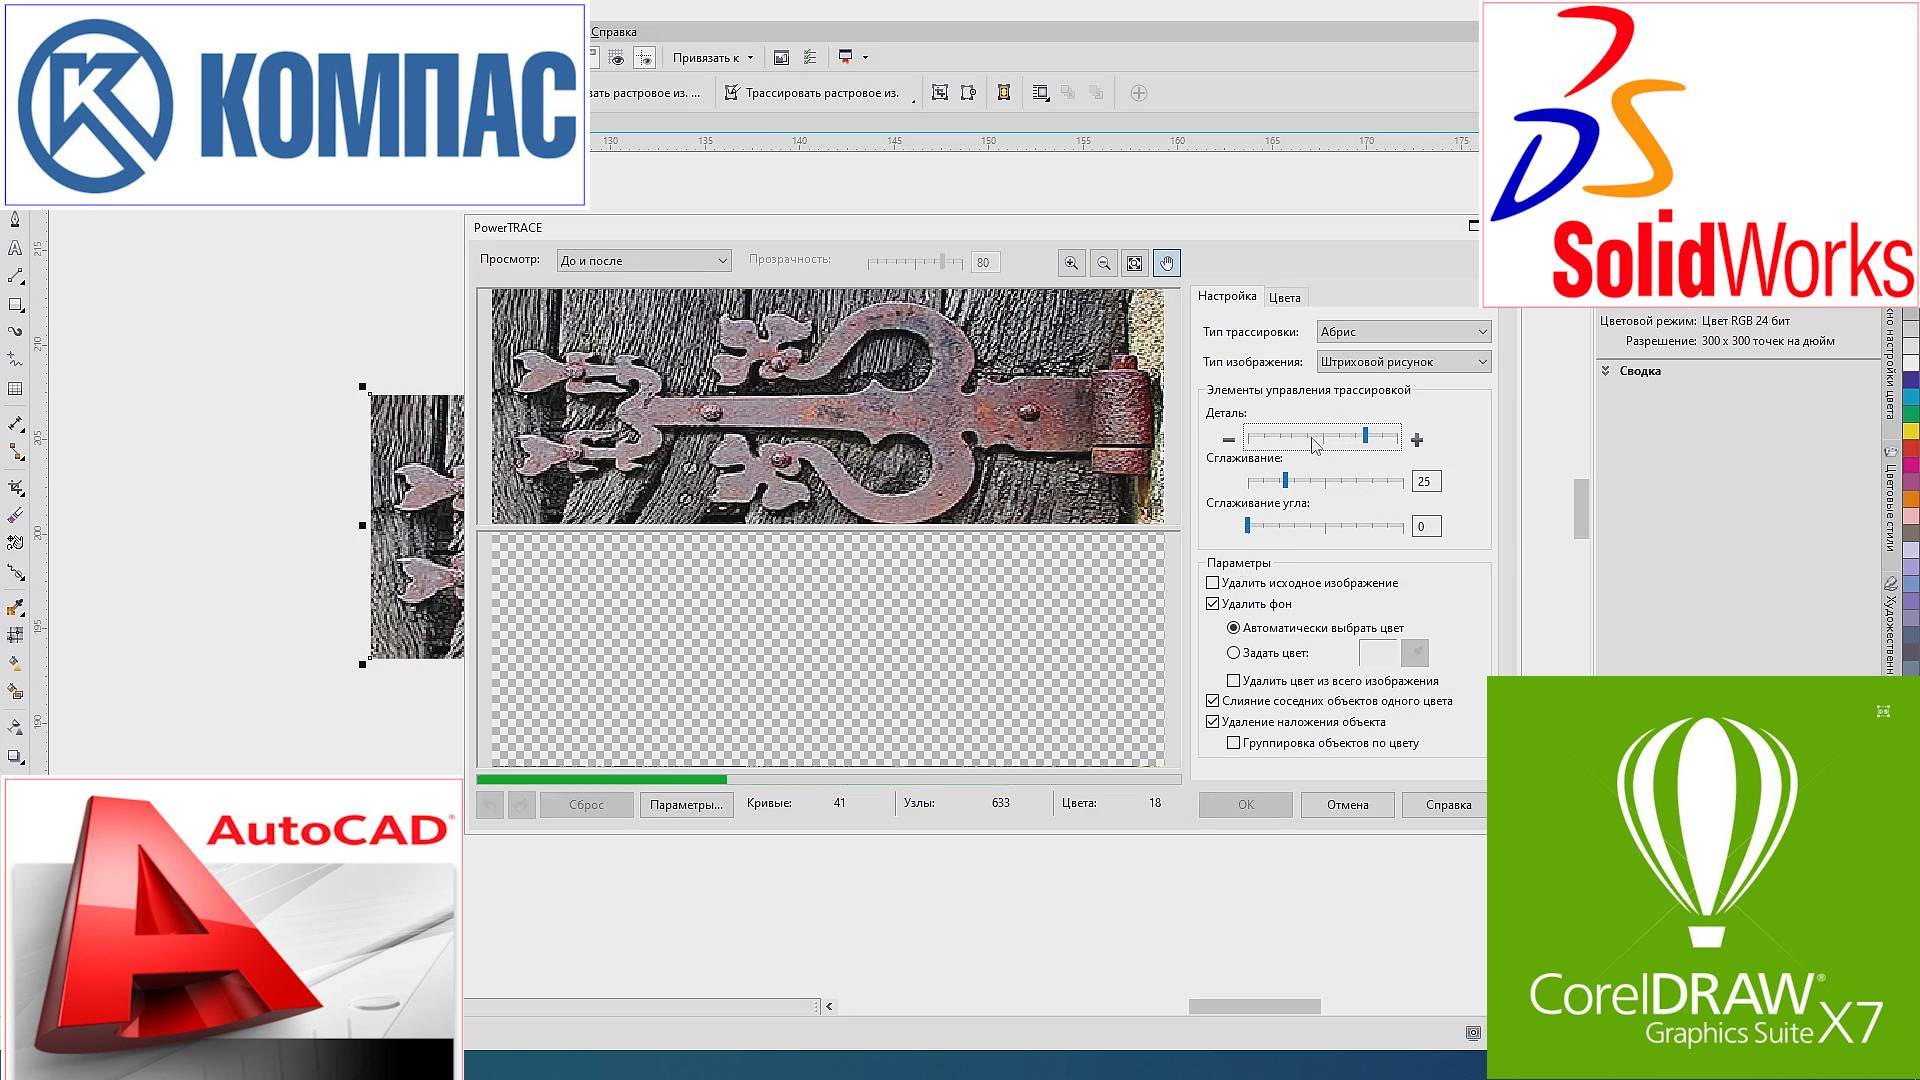Click the Сглаживание slider track
The image size is (1920, 1080).
[1325, 481]
